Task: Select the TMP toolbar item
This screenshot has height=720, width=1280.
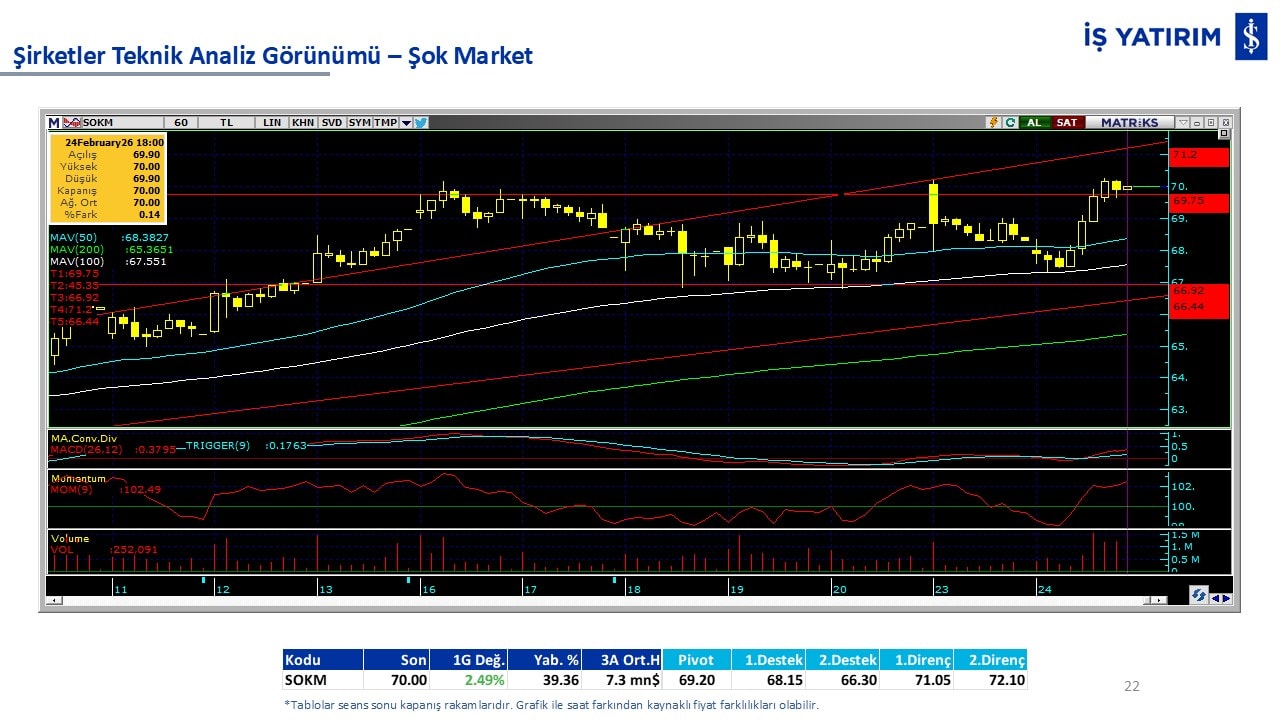Action: pos(385,123)
